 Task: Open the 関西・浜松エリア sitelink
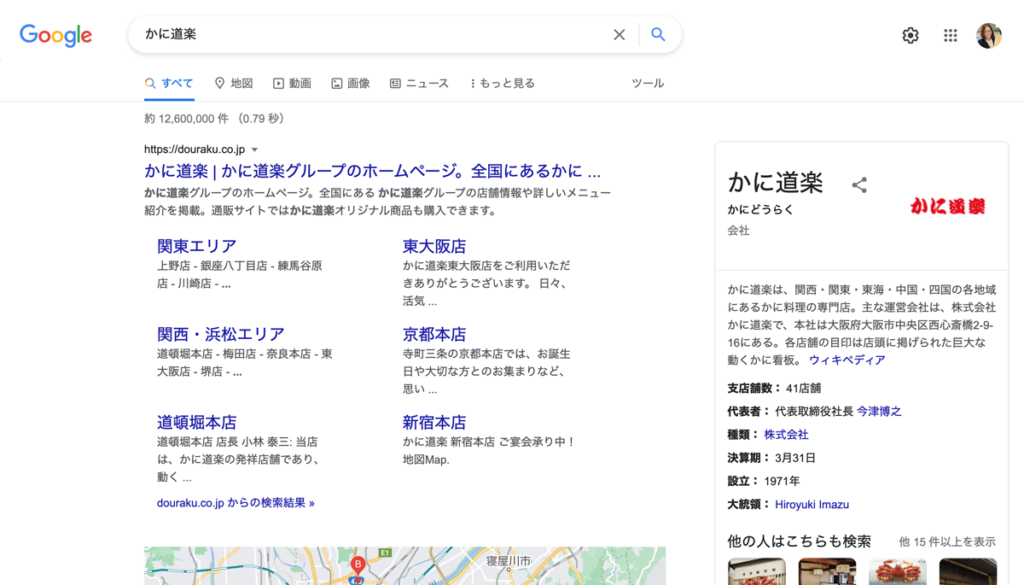click(221, 334)
